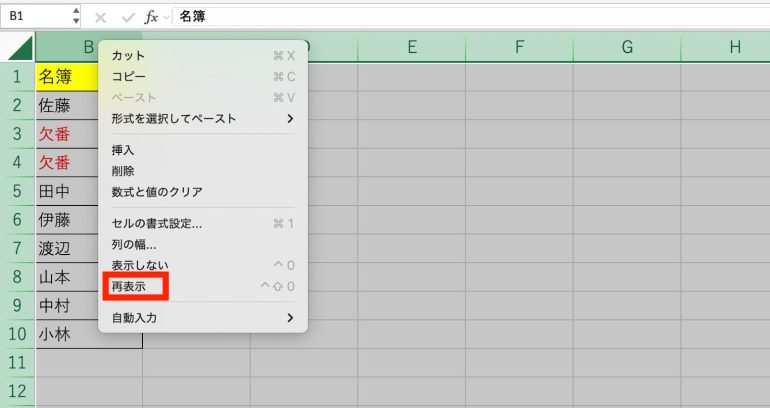Open セルの書式設定 dialog

point(157,223)
